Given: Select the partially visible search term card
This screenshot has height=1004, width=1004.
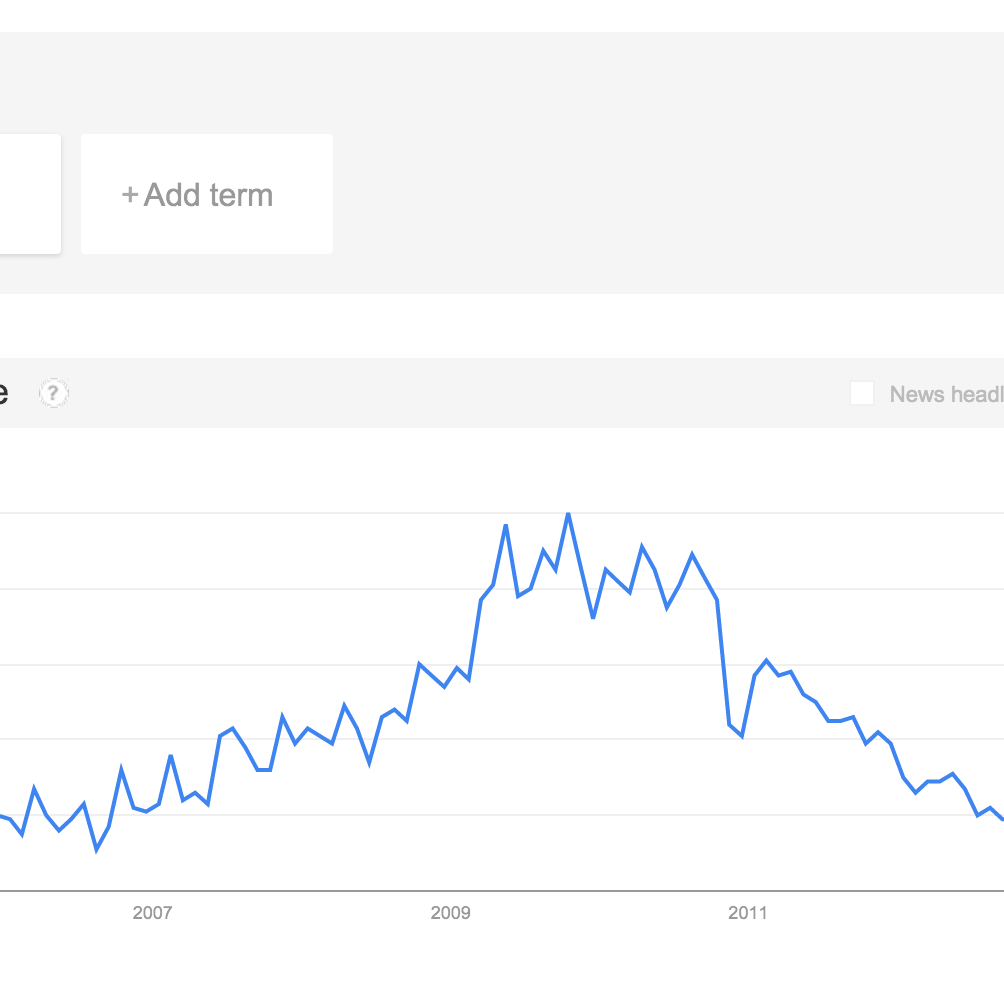Looking at the screenshot, I should point(30,194).
